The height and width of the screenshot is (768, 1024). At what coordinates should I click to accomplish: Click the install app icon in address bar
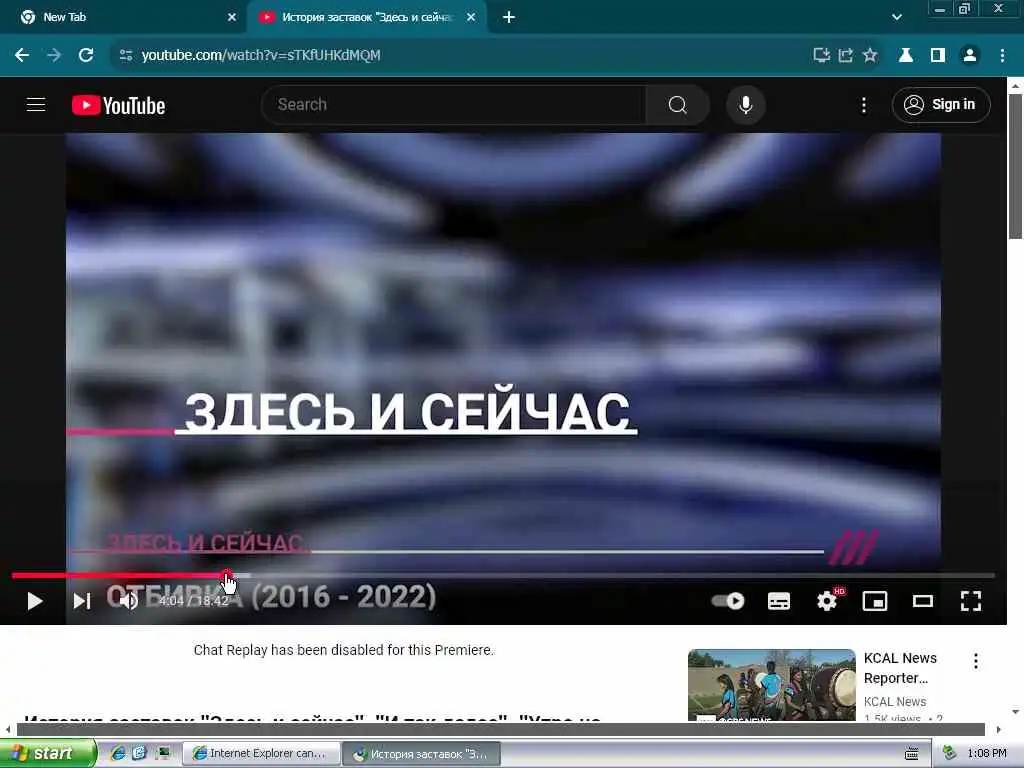[822, 56]
